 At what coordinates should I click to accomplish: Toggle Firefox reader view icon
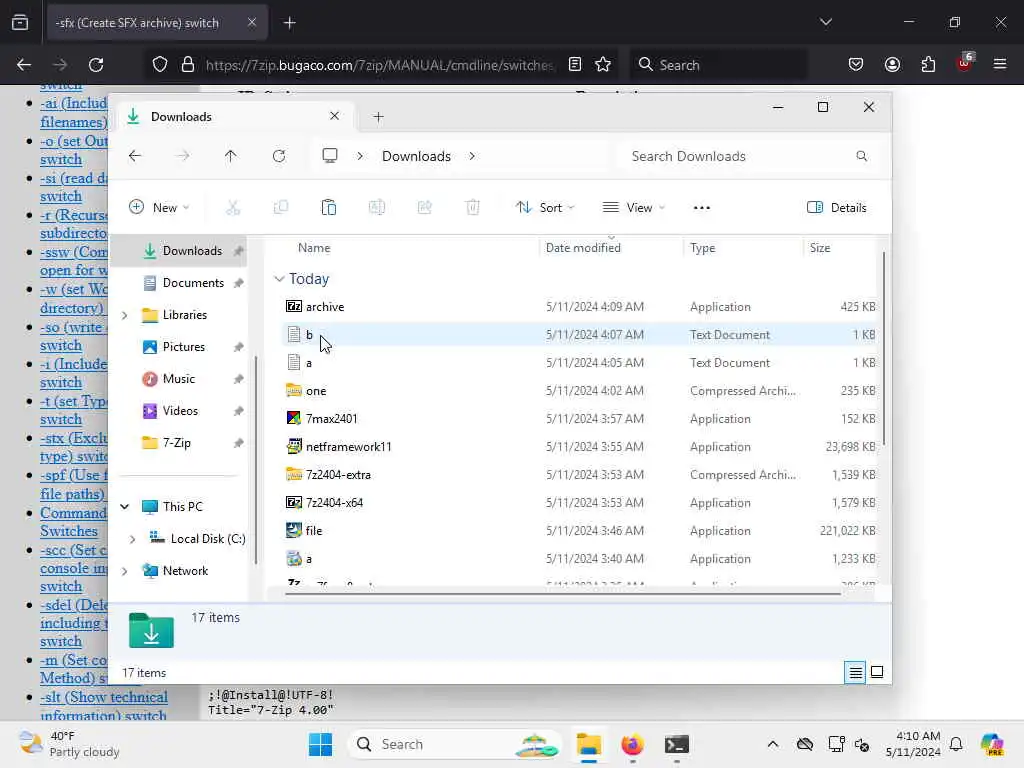pos(575,65)
